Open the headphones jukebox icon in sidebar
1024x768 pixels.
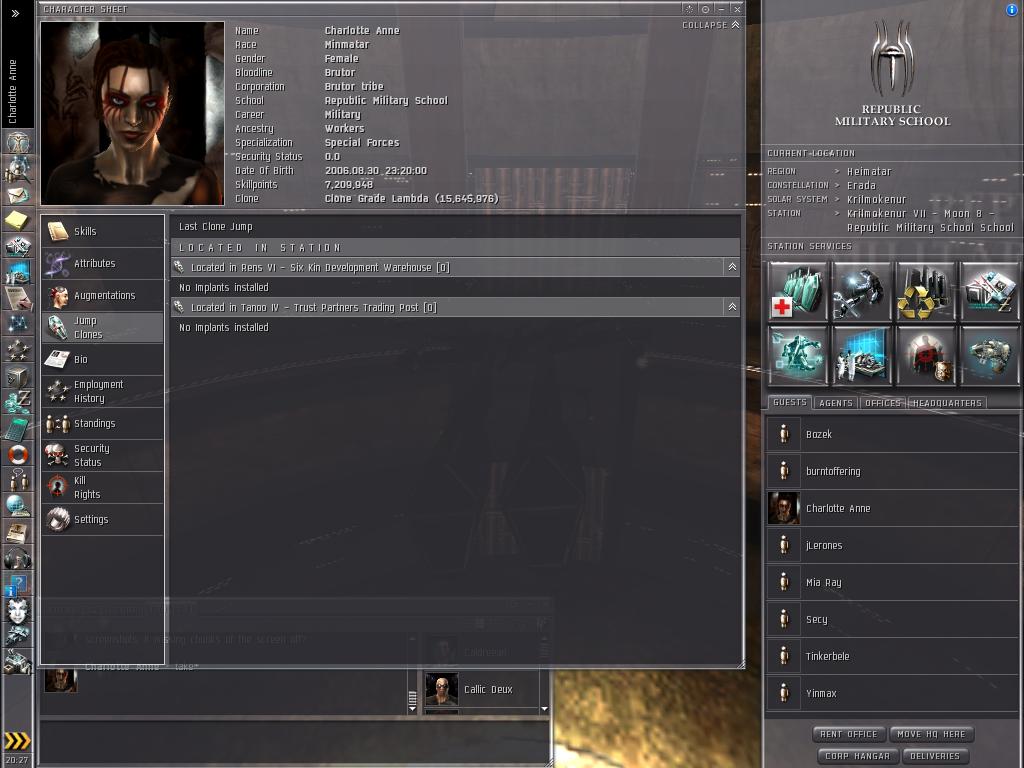(x=18, y=559)
